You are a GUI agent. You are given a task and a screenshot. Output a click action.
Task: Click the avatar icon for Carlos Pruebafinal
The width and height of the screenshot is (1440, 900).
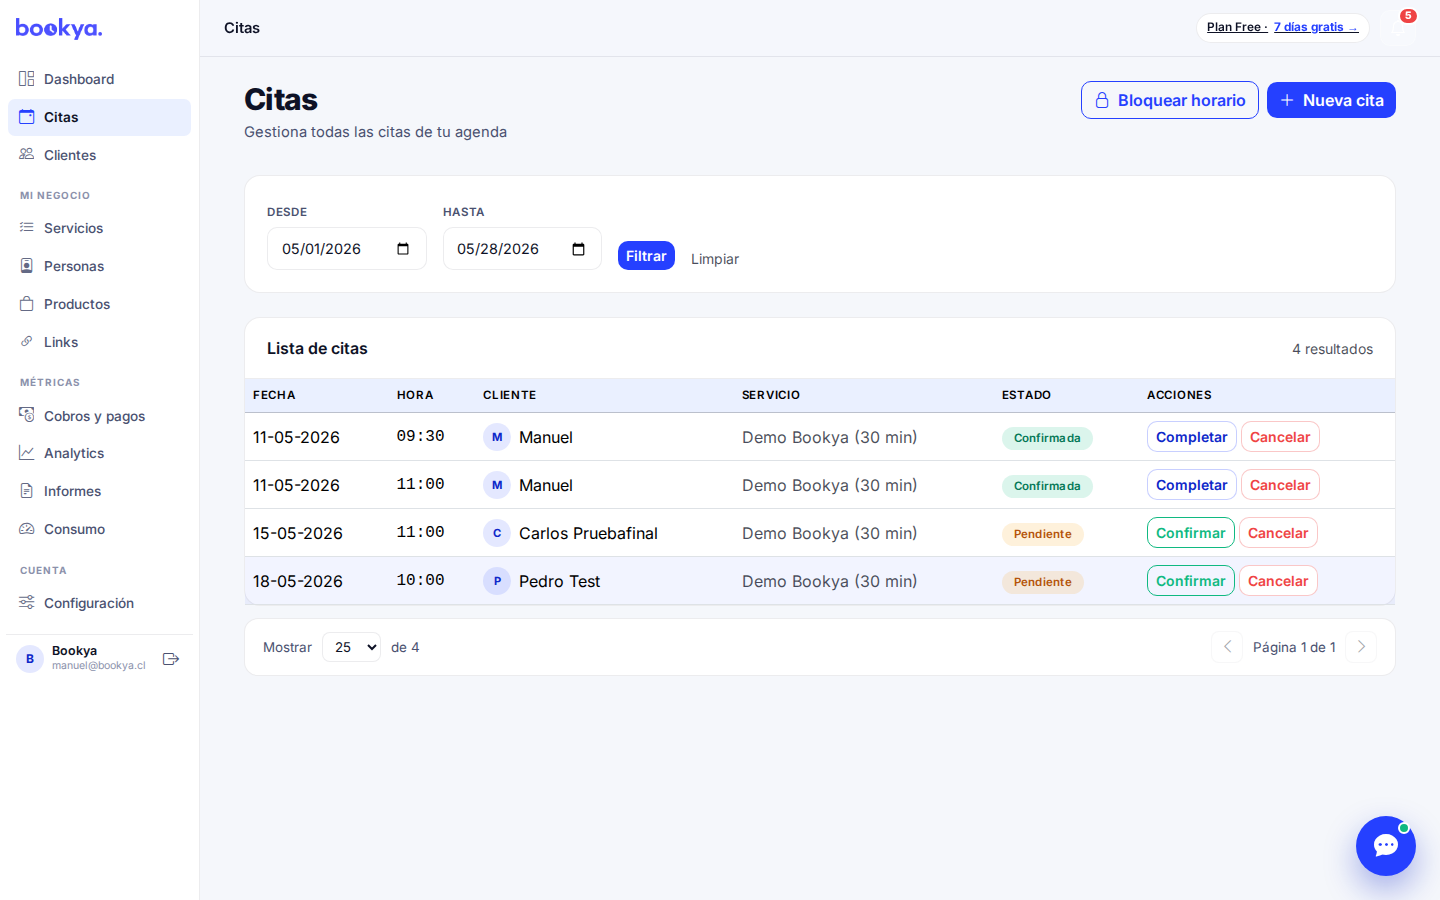coord(497,533)
